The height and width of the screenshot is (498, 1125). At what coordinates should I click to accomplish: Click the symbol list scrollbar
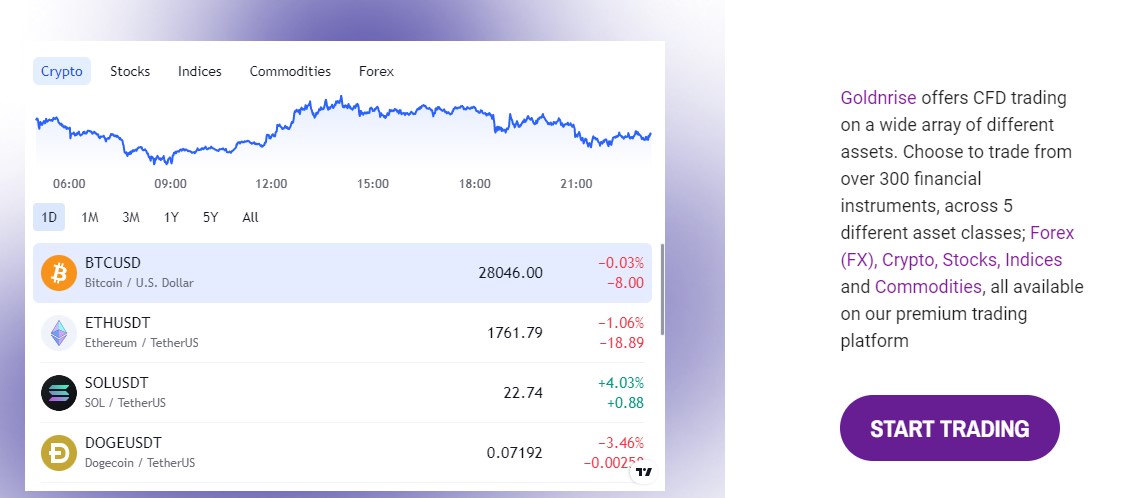tap(662, 290)
